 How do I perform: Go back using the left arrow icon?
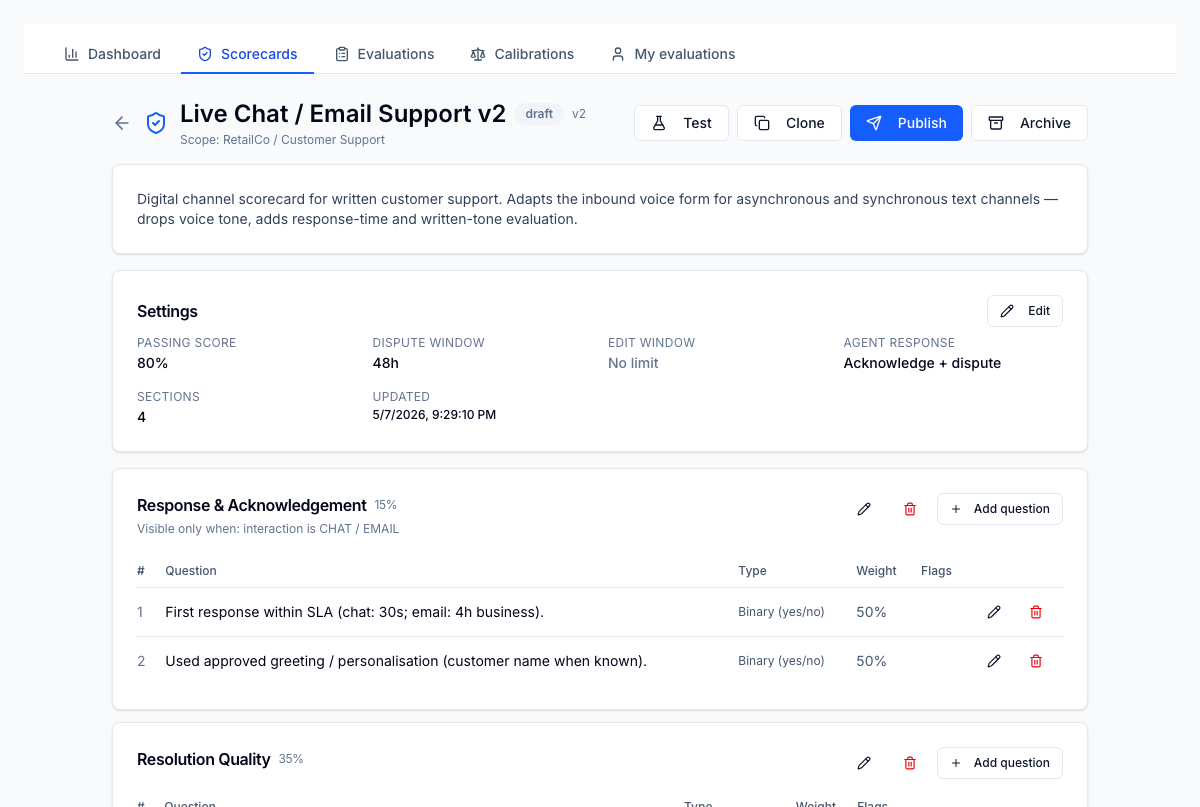122,123
